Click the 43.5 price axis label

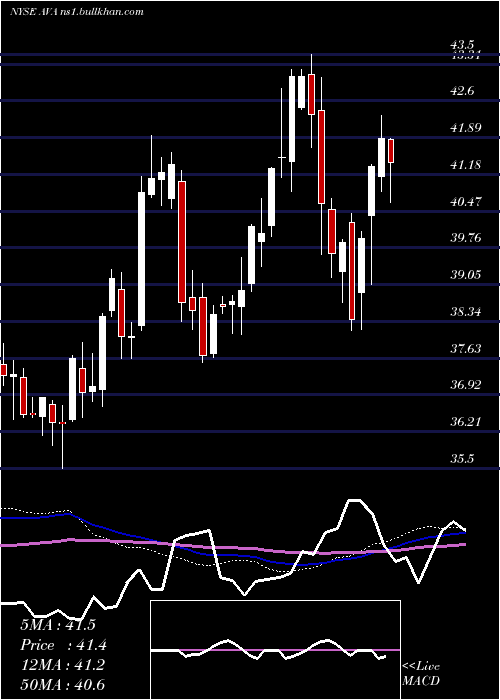[462, 45]
